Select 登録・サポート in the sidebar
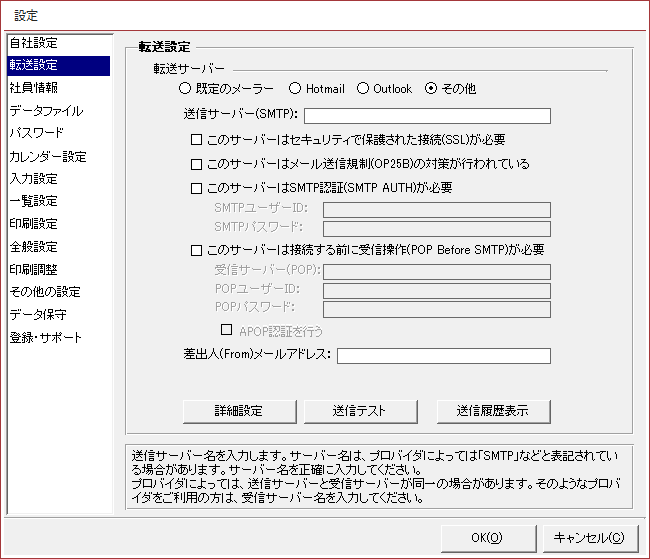The height and width of the screenshot is (559, 650). point(45,338)
